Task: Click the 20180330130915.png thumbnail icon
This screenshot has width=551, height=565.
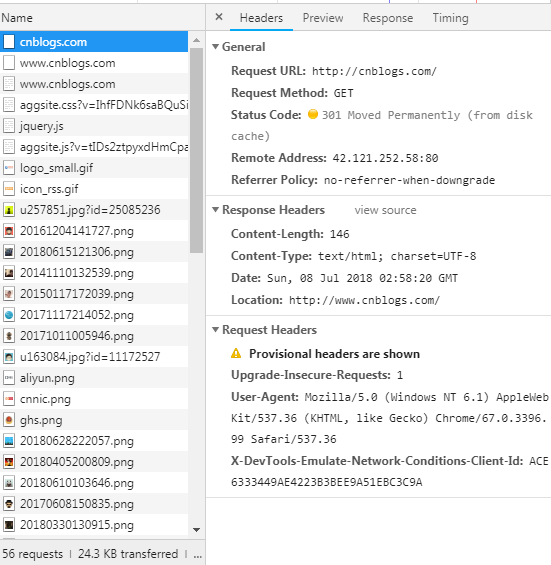Action: (x=9, y=524)
